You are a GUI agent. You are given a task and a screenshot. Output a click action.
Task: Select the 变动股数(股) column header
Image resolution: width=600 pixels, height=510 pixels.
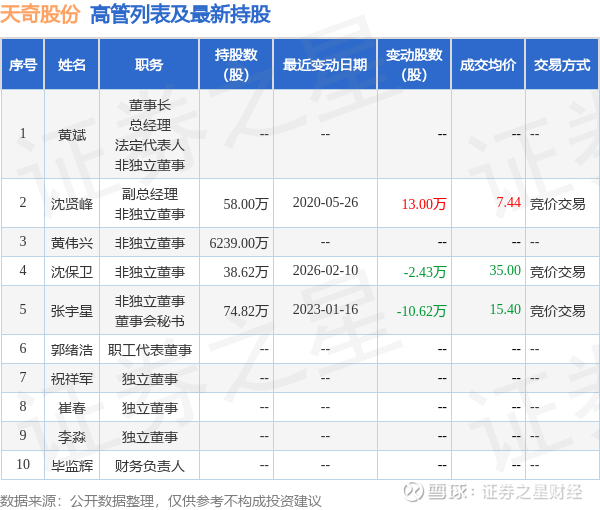[414, 65]
